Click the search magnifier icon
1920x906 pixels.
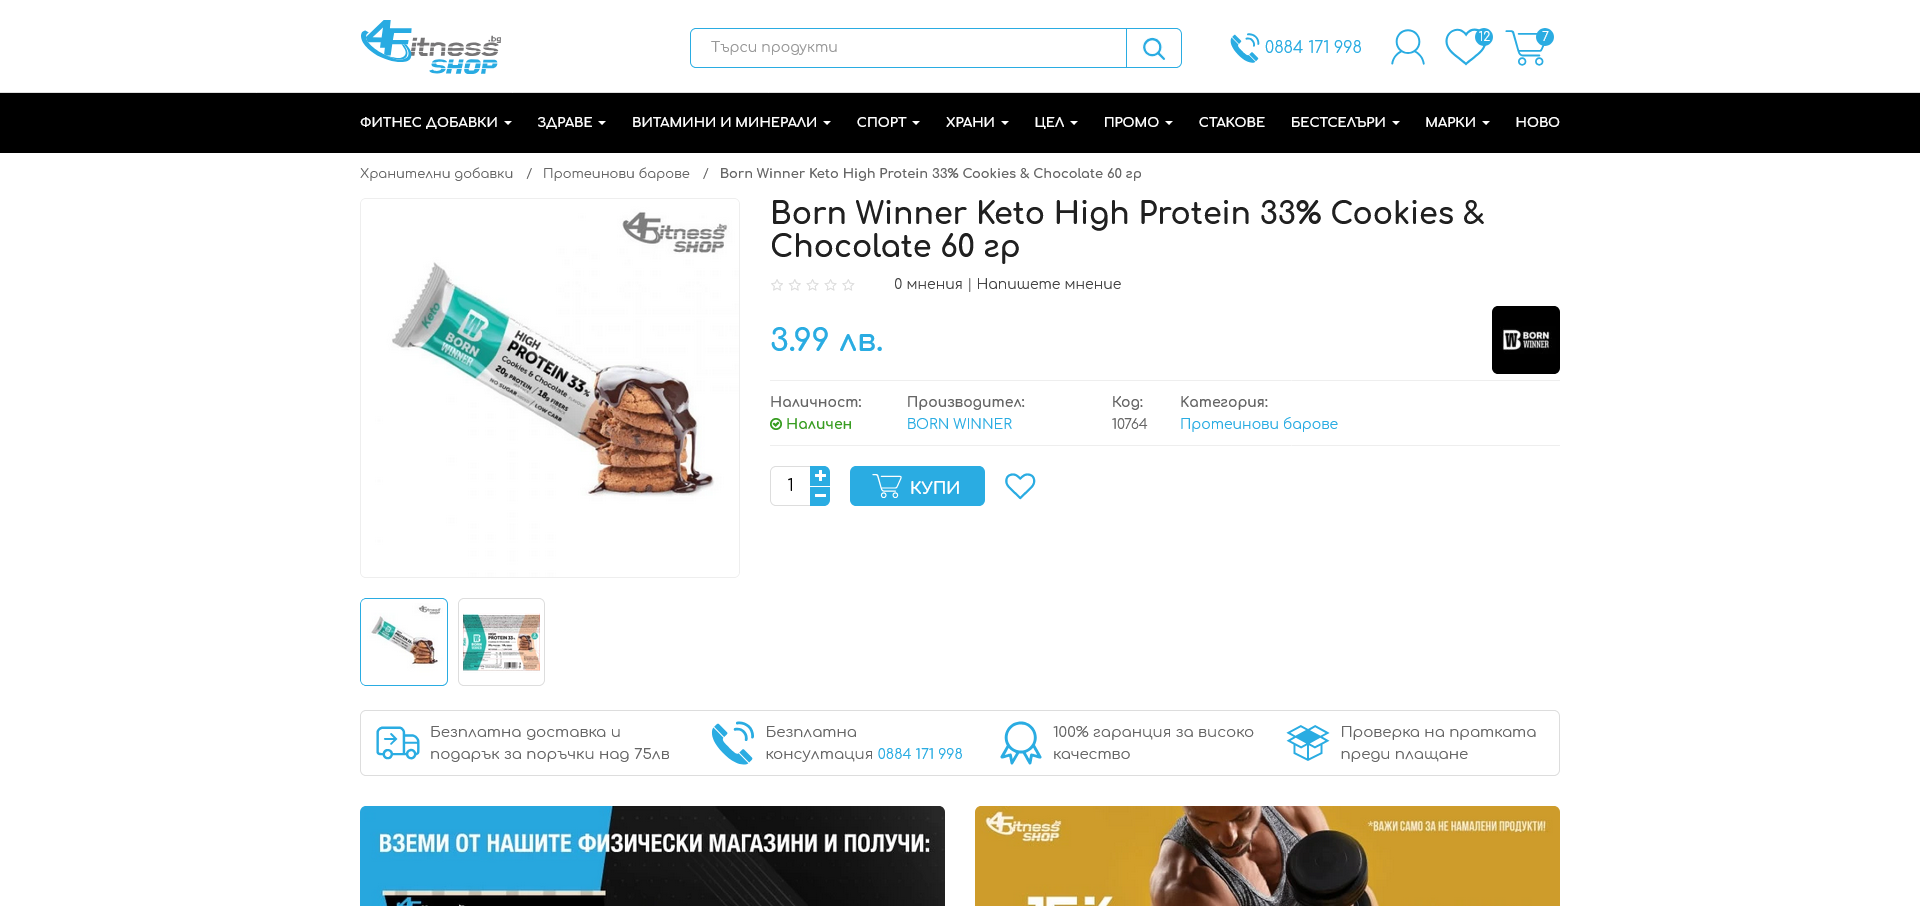1153,48
